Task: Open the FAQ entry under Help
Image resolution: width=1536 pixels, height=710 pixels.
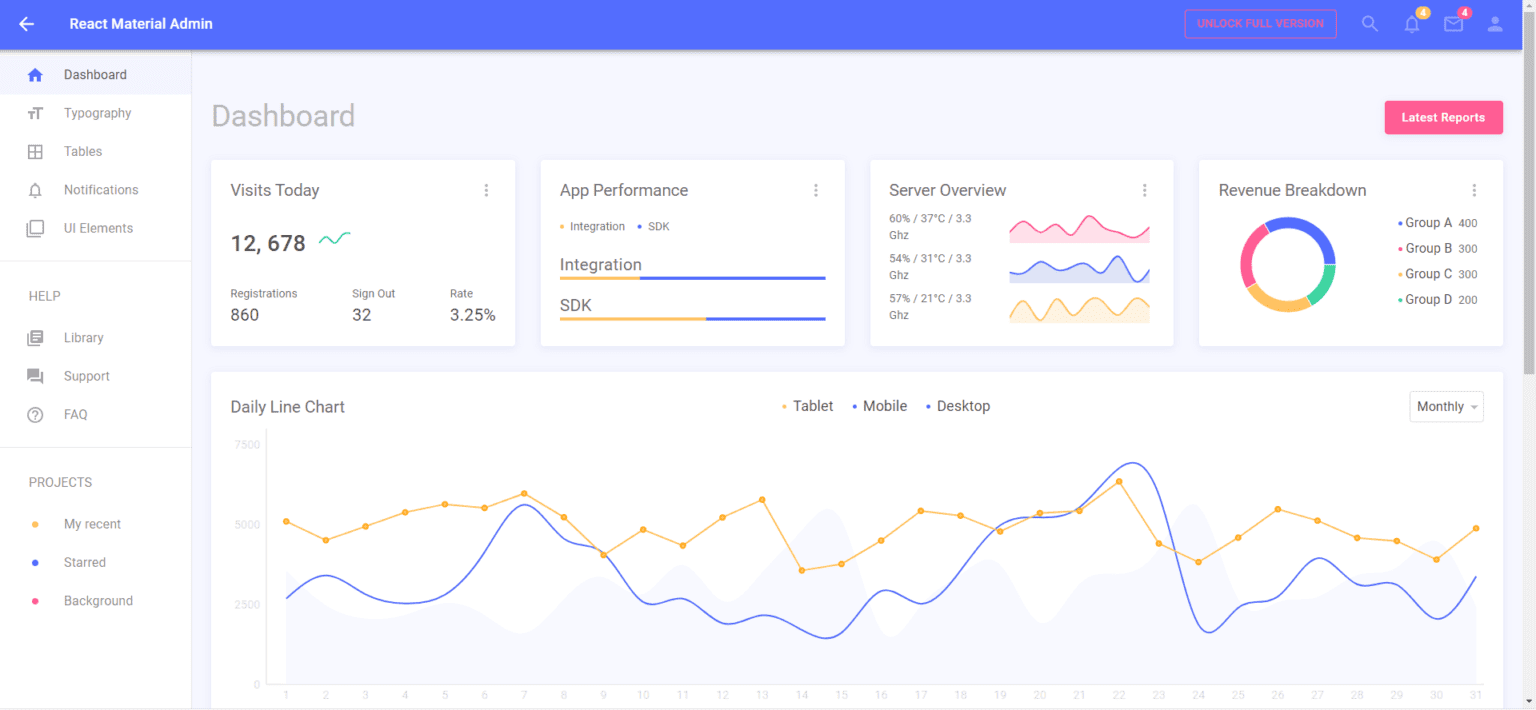Action: pos(75,414)
